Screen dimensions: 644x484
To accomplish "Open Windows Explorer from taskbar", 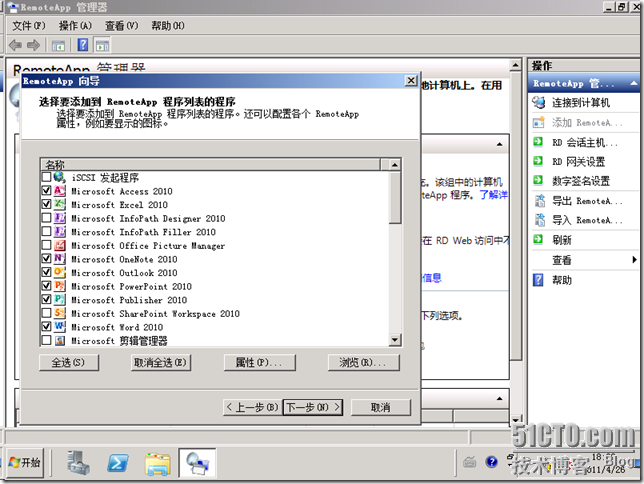I will click(158, 464).
